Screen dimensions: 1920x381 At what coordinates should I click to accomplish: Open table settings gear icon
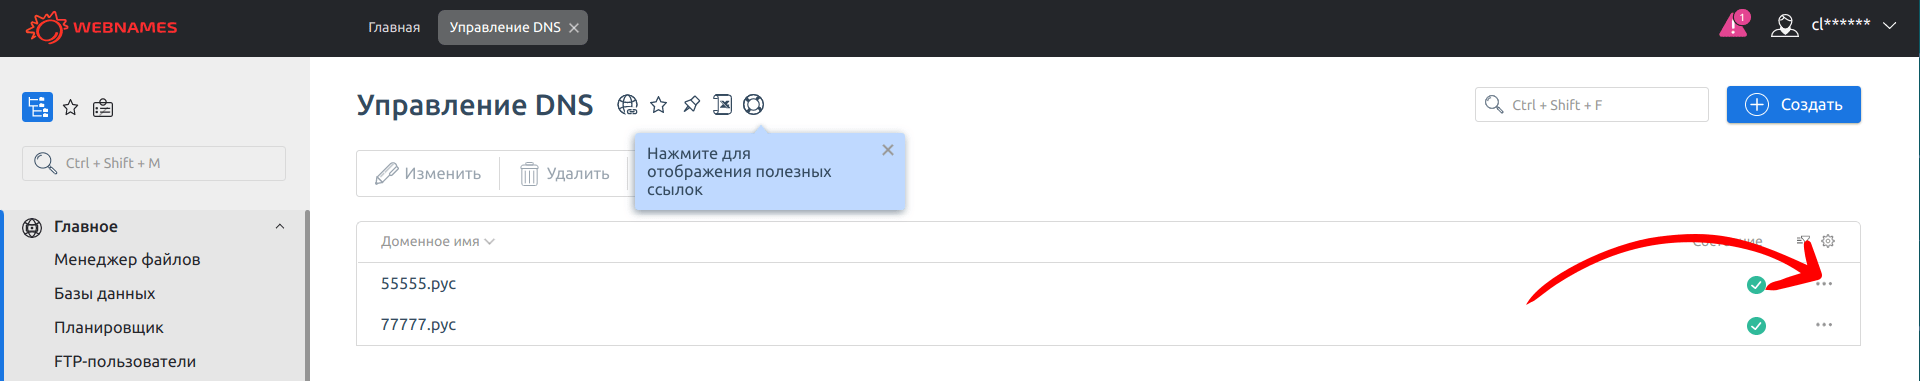point(1828,241)
